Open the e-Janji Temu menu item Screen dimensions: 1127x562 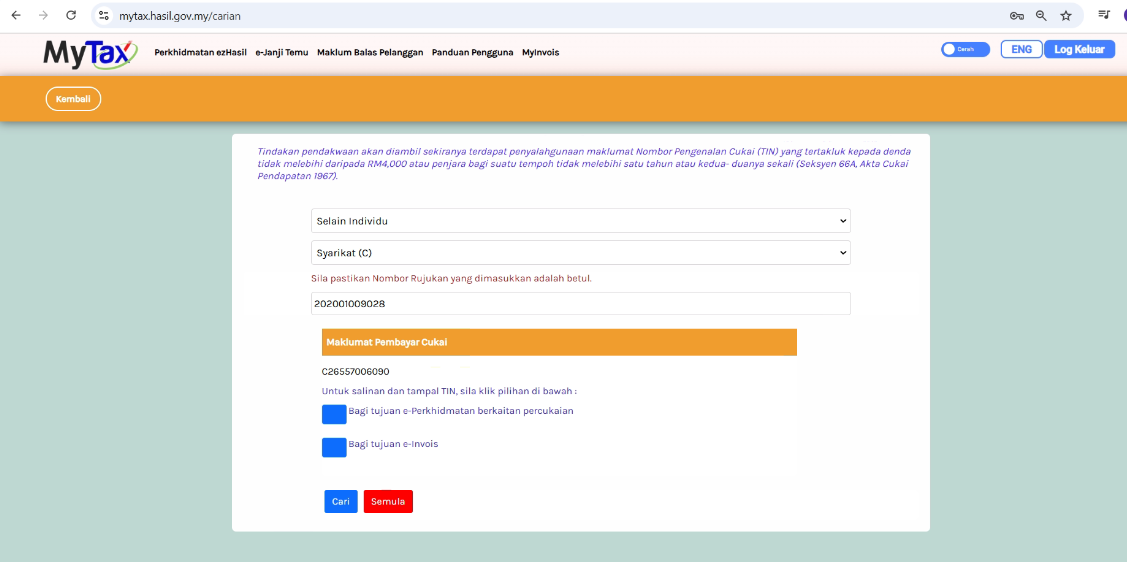point(282,53)
